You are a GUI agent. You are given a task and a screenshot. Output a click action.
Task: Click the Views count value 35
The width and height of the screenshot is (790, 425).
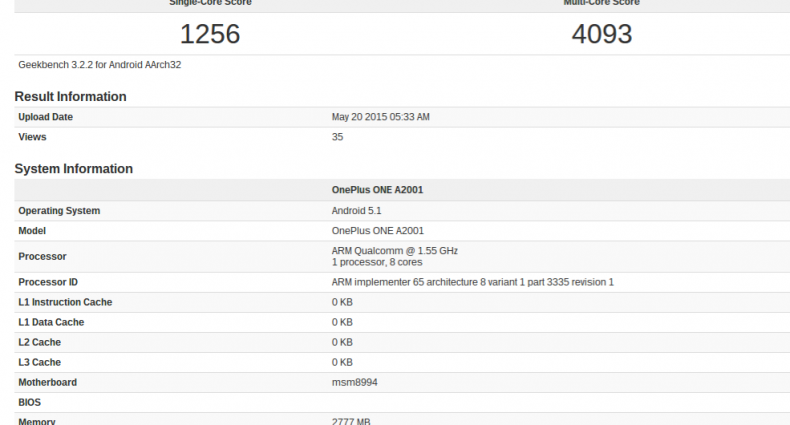pyautogui.click(x=337, y=137)
